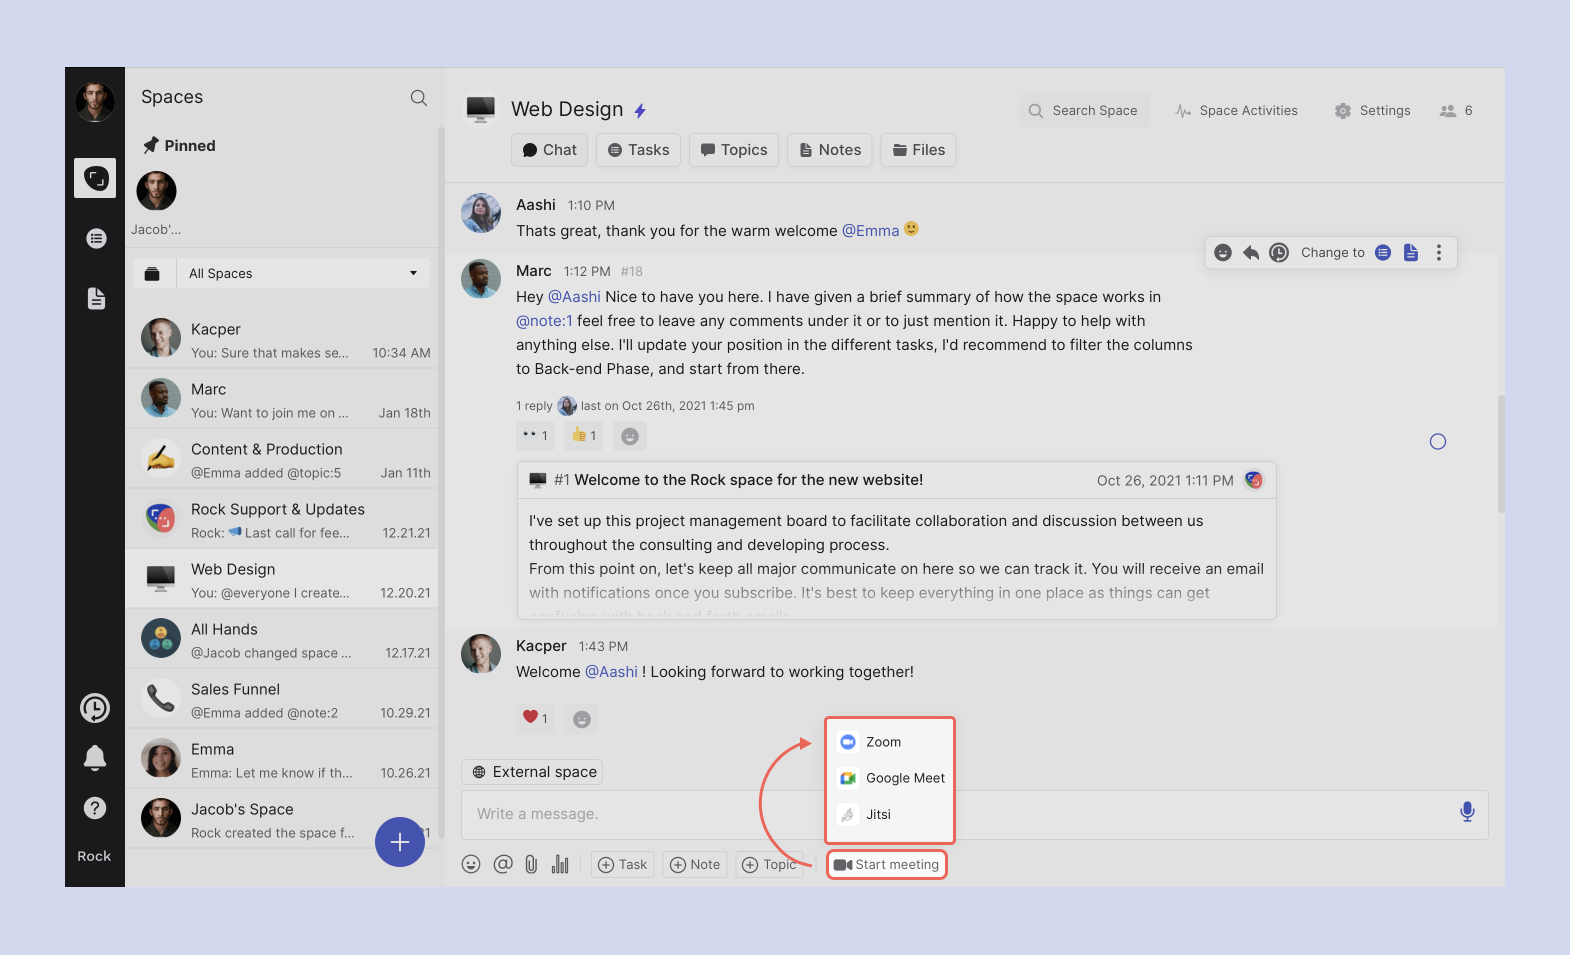Click the blue plus button to create a space
This screenshot has width=1570, height=955.
399,842
